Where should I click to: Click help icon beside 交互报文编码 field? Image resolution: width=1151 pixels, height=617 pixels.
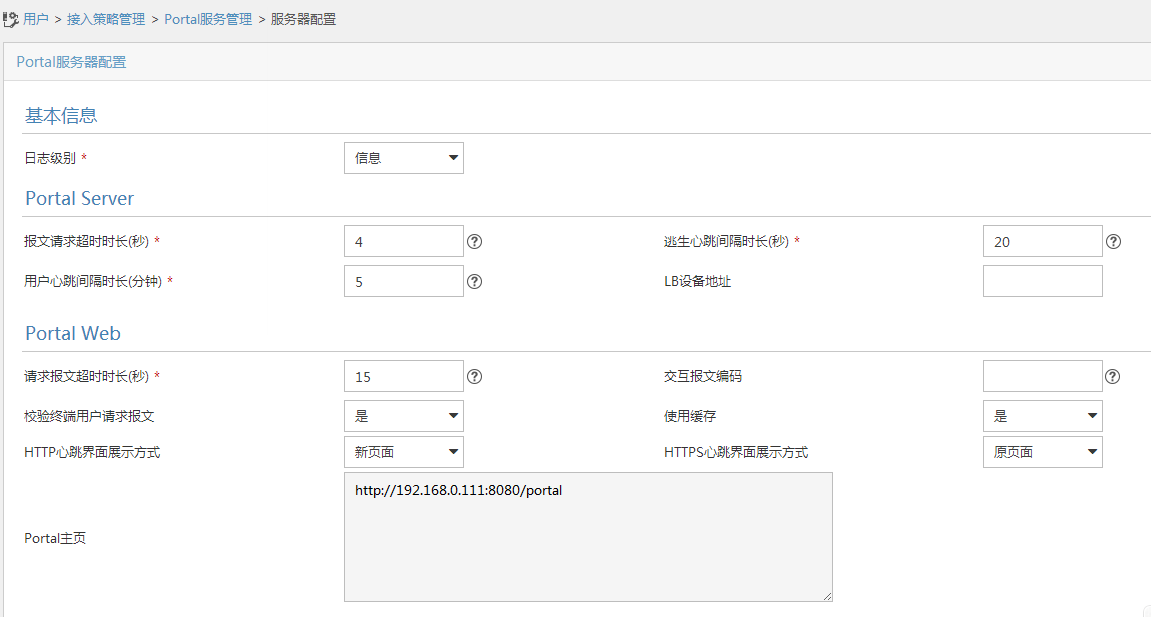coord(1113,377)
